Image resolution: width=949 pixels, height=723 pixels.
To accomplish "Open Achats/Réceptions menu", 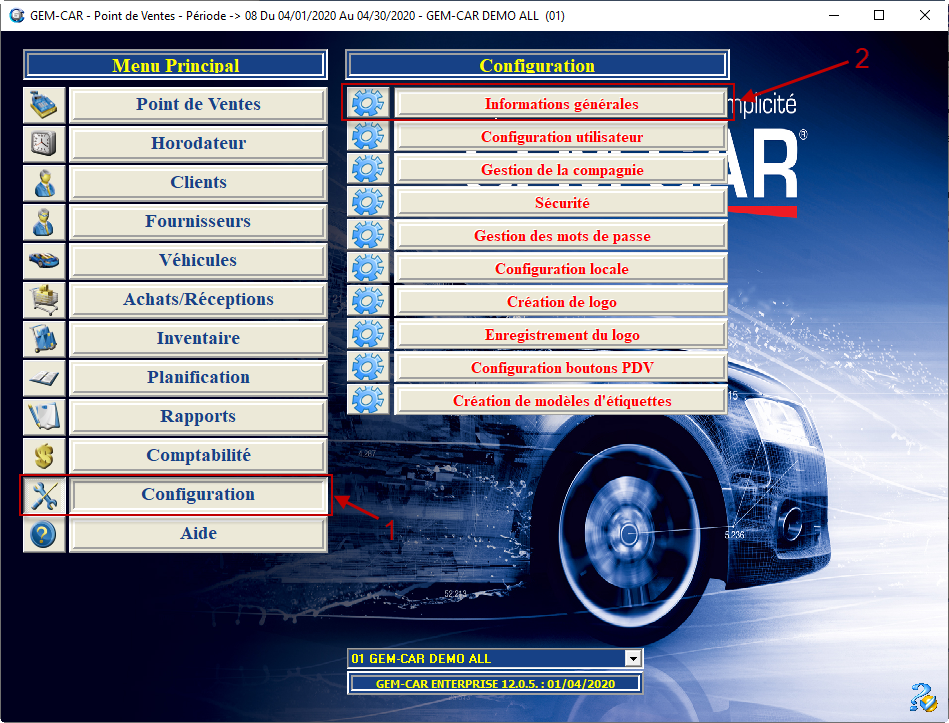I will [x=198, y=299].
